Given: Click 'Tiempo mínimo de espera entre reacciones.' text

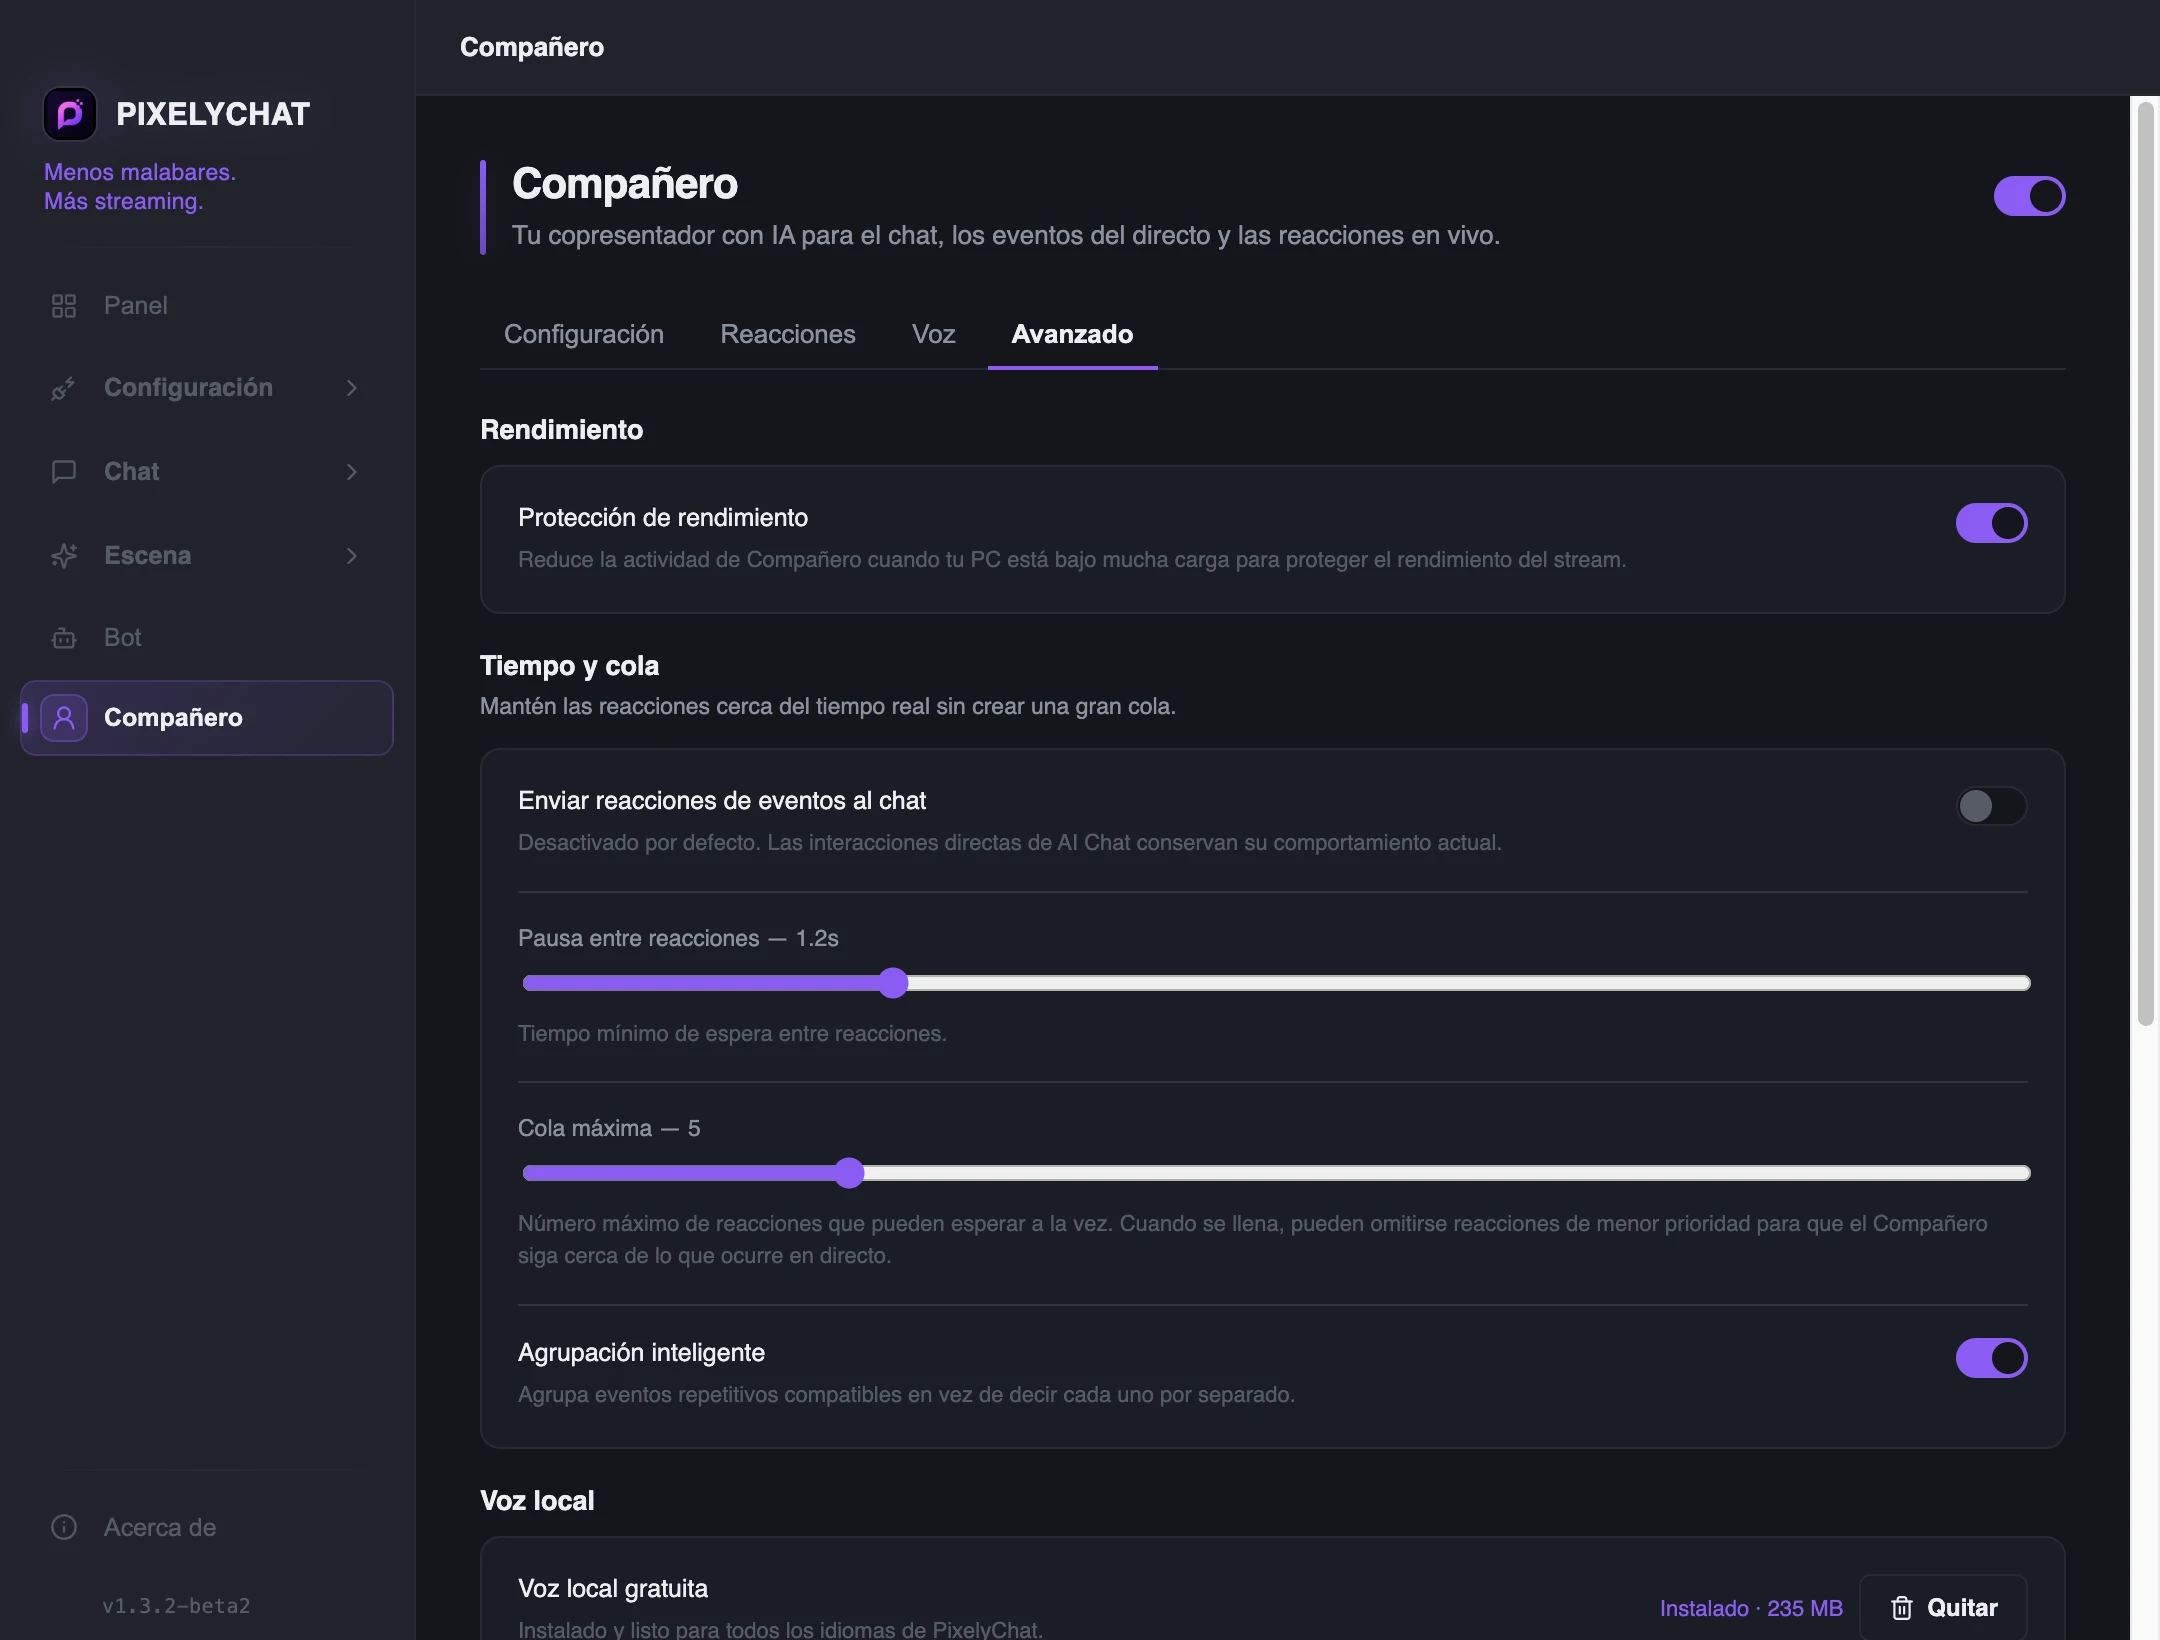Looking at the screenshot, I should click(732, 1034).
